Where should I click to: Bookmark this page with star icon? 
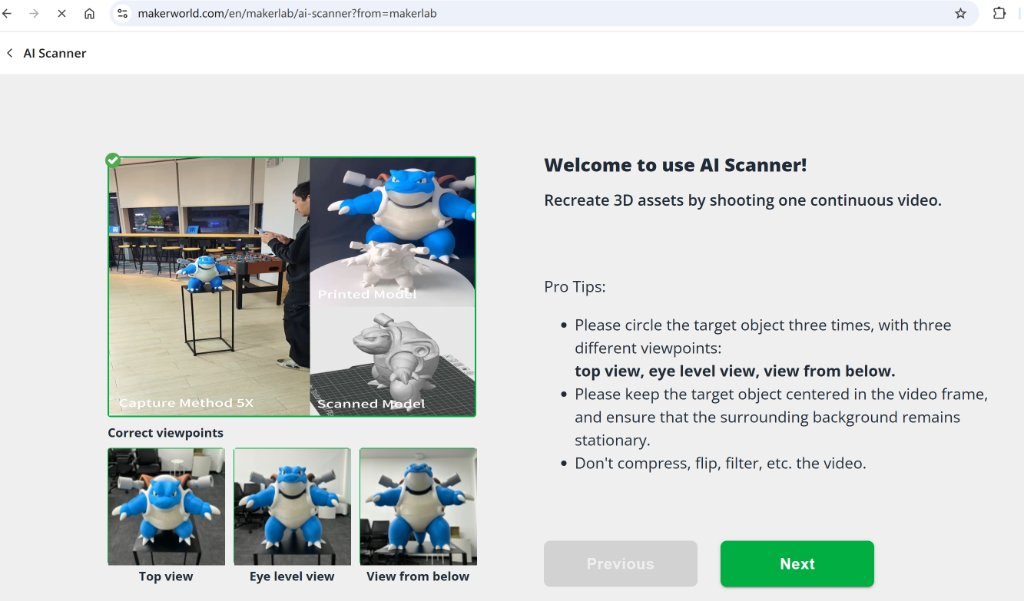tap(960, 13)
